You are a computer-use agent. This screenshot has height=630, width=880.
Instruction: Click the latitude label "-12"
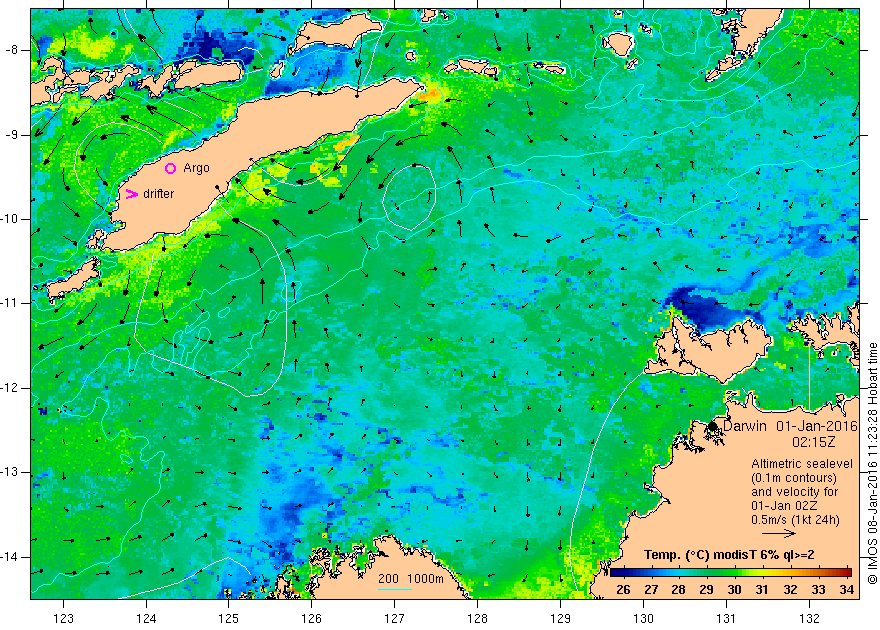click(x=11, y=388)
